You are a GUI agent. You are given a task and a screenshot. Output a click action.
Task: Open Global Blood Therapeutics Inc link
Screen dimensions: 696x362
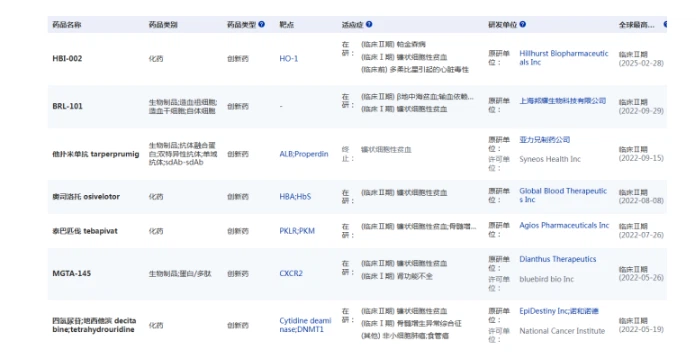pos(563,195)
